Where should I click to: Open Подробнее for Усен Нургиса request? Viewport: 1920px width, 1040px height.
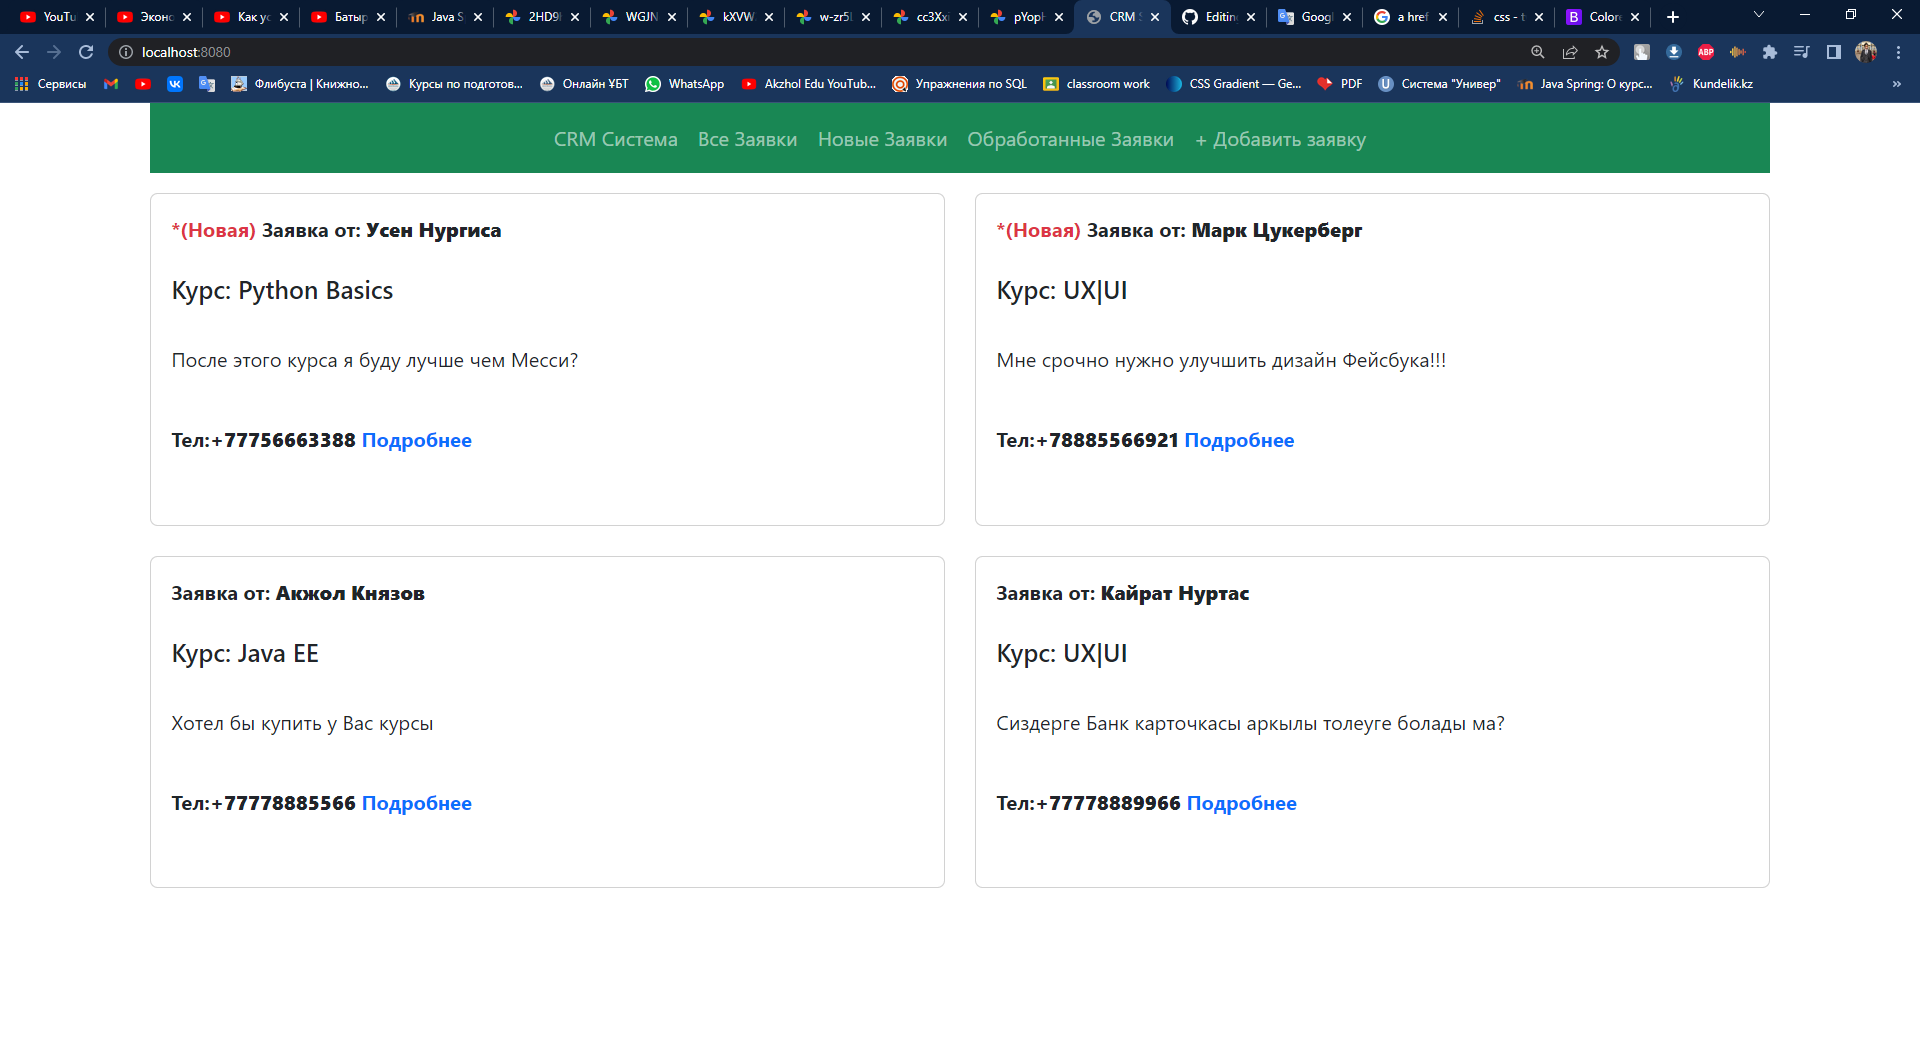[416, 441]
